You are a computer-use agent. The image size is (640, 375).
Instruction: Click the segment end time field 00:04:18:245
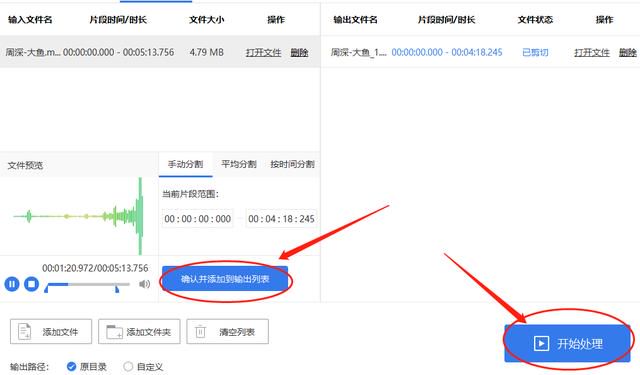281,219
